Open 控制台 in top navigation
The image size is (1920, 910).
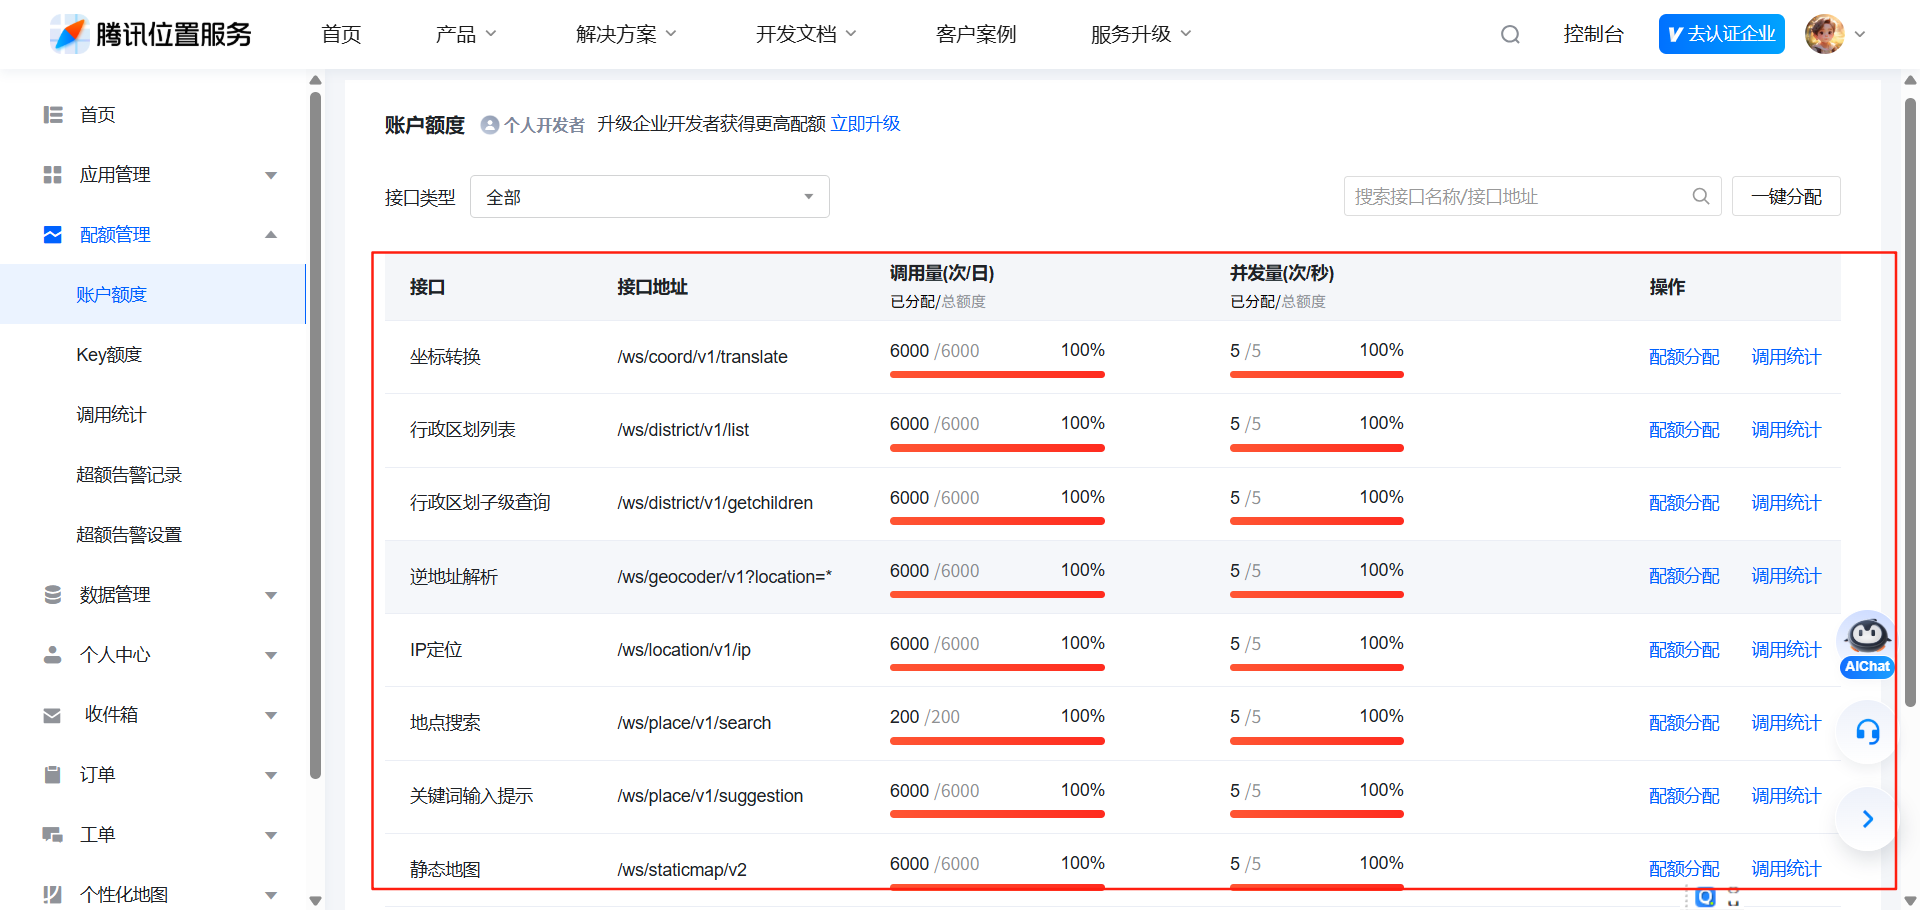pos(1593,34)
